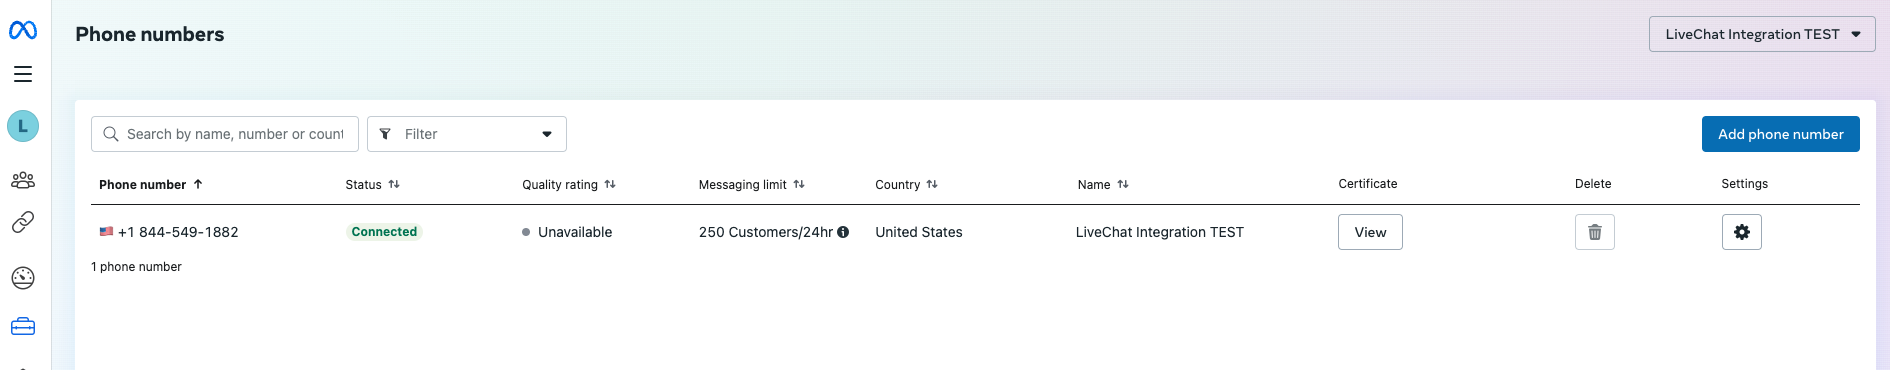1890x370 pixels.
Task: Sort by Quality rating column header
Action: (569, 184)
